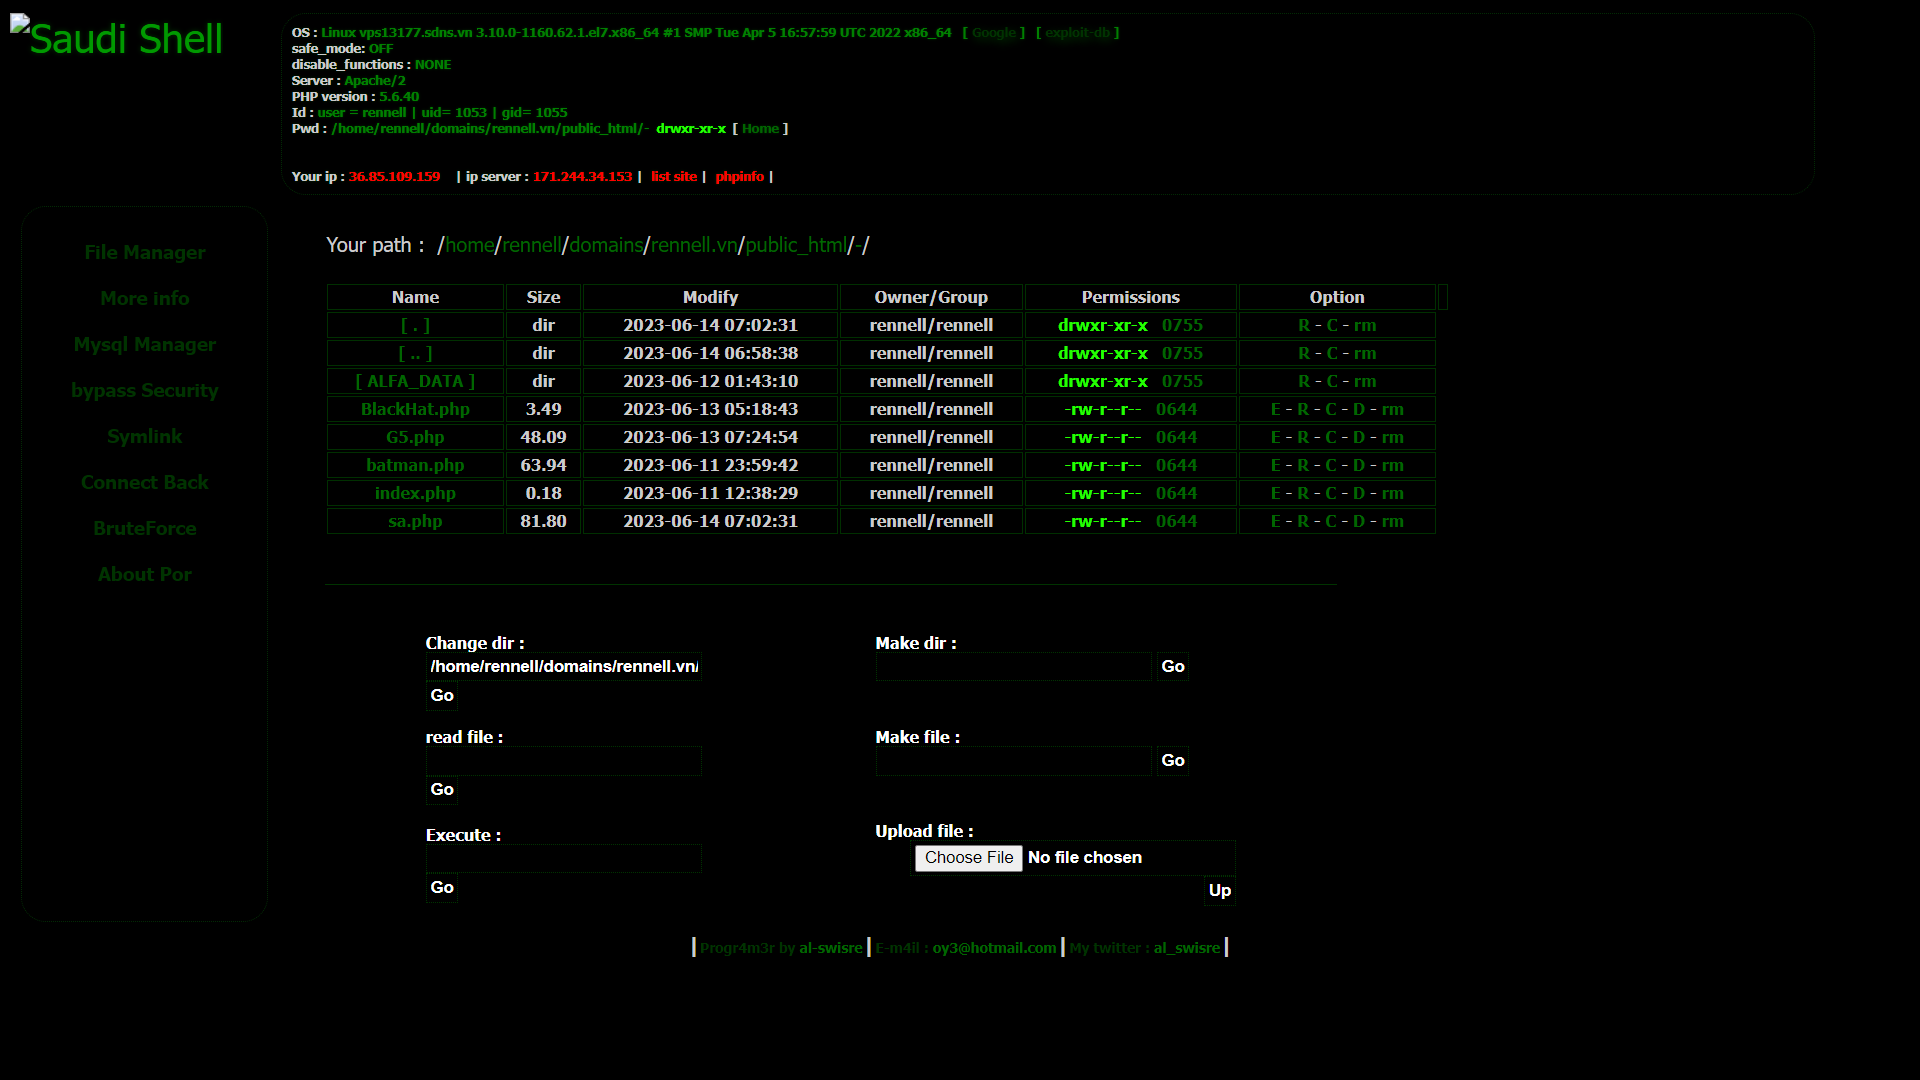The height and width of the screenshot is (1080, 1920).
Task: Follow the exploit-db link
Action: [x=1077, y=33]
